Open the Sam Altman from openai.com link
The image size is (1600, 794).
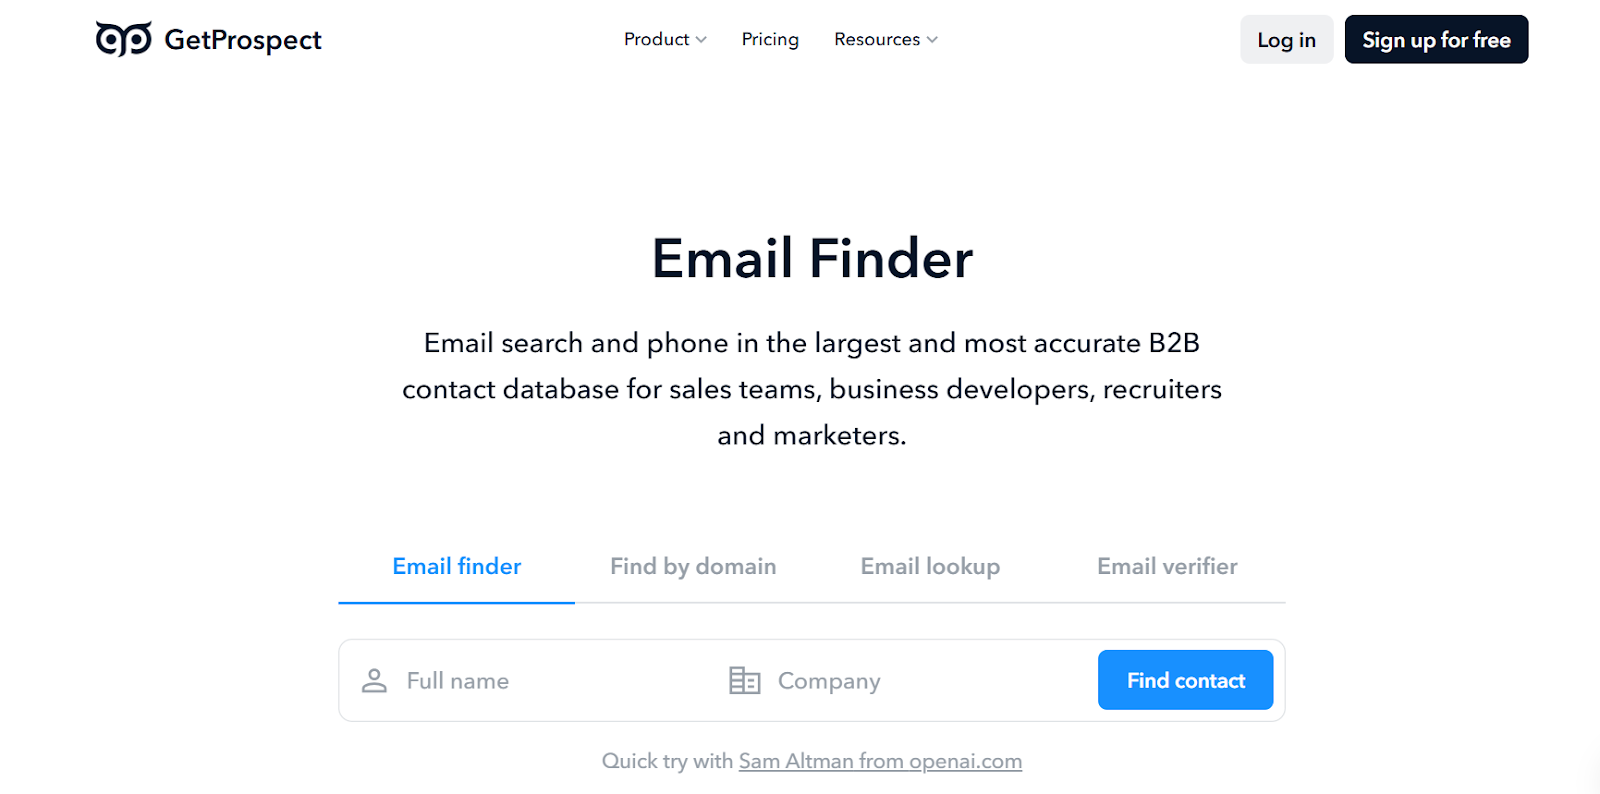(879, 761)
